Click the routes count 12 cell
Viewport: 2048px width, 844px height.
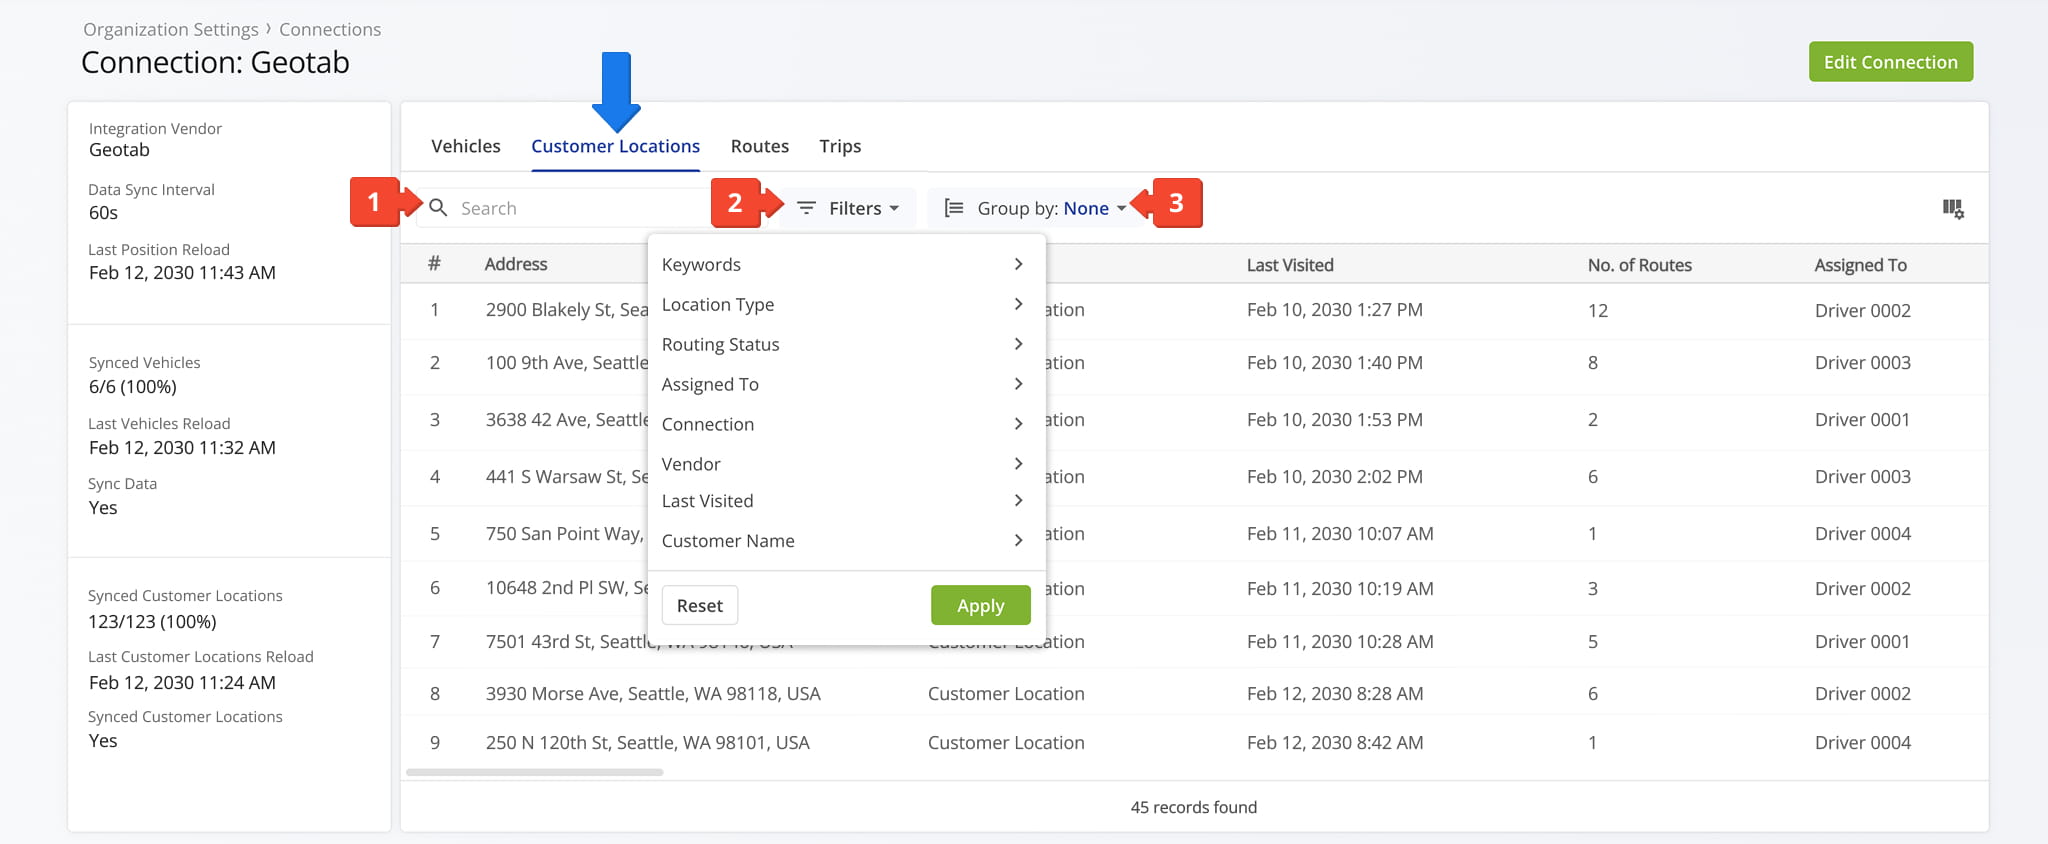1598,311
